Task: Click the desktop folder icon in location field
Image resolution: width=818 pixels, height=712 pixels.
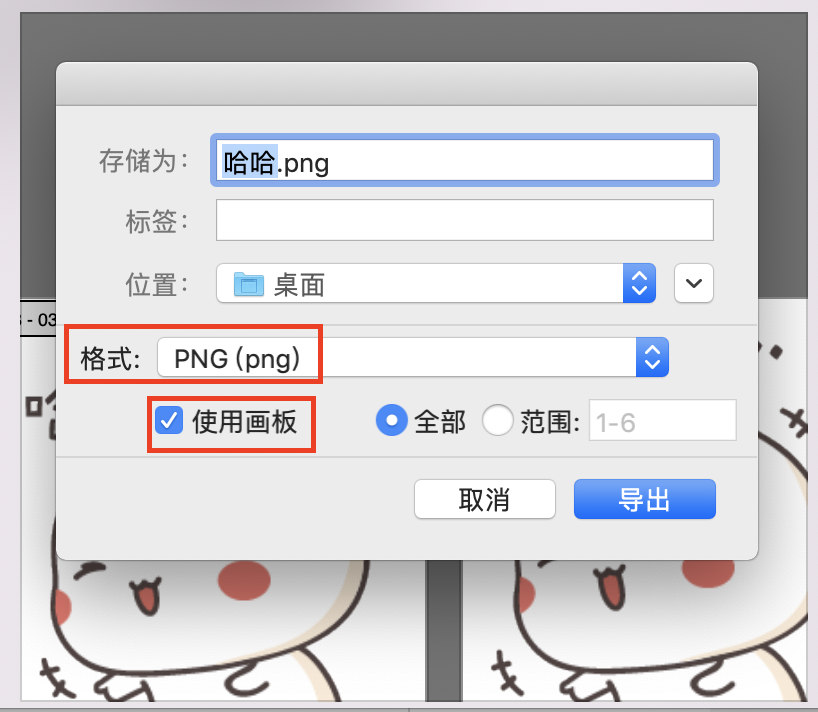Action: [248, 284]
